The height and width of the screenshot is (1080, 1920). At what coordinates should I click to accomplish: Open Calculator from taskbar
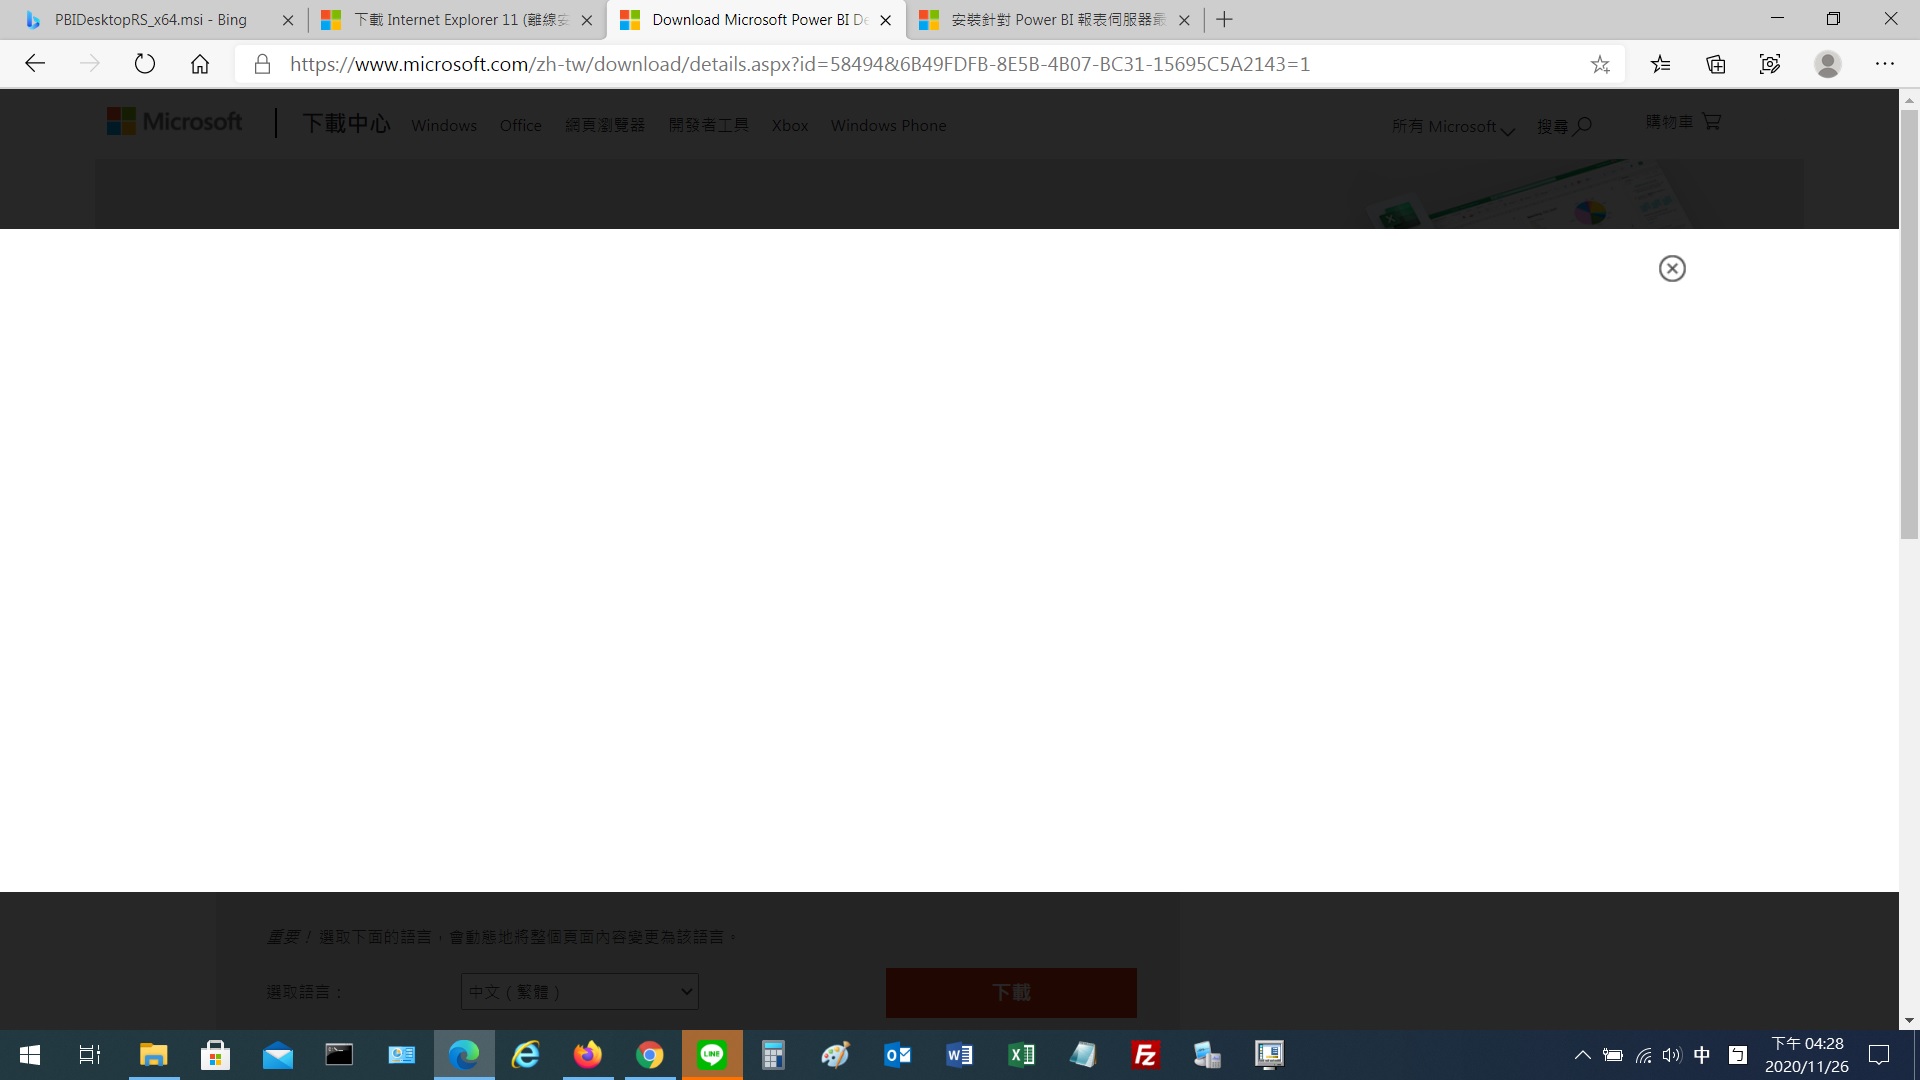(x=773, y=1055)
